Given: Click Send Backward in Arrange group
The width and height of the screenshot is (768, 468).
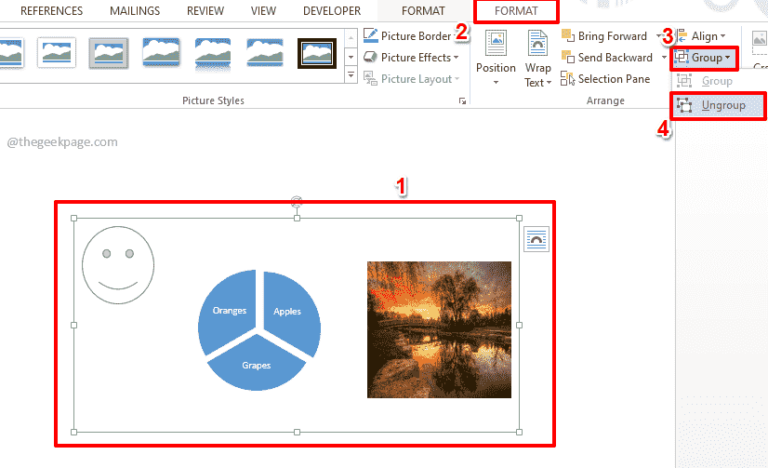Looking at the screenshot, I should pos(609,57).
